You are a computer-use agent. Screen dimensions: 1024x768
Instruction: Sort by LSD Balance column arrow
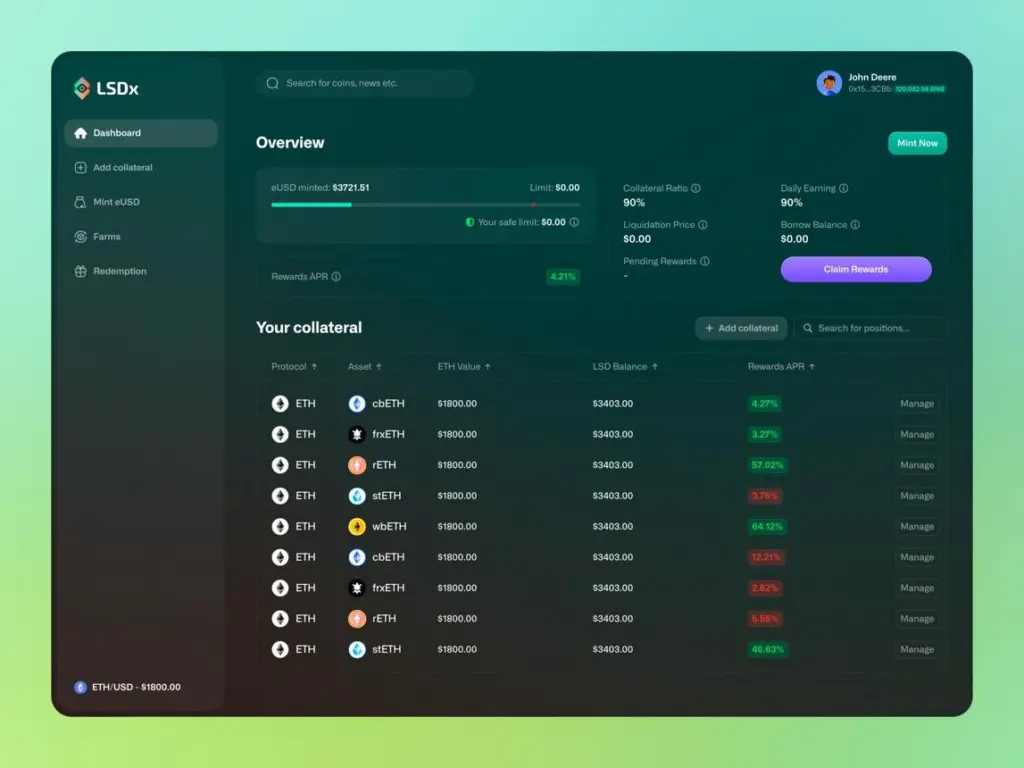tap(655, 366)
